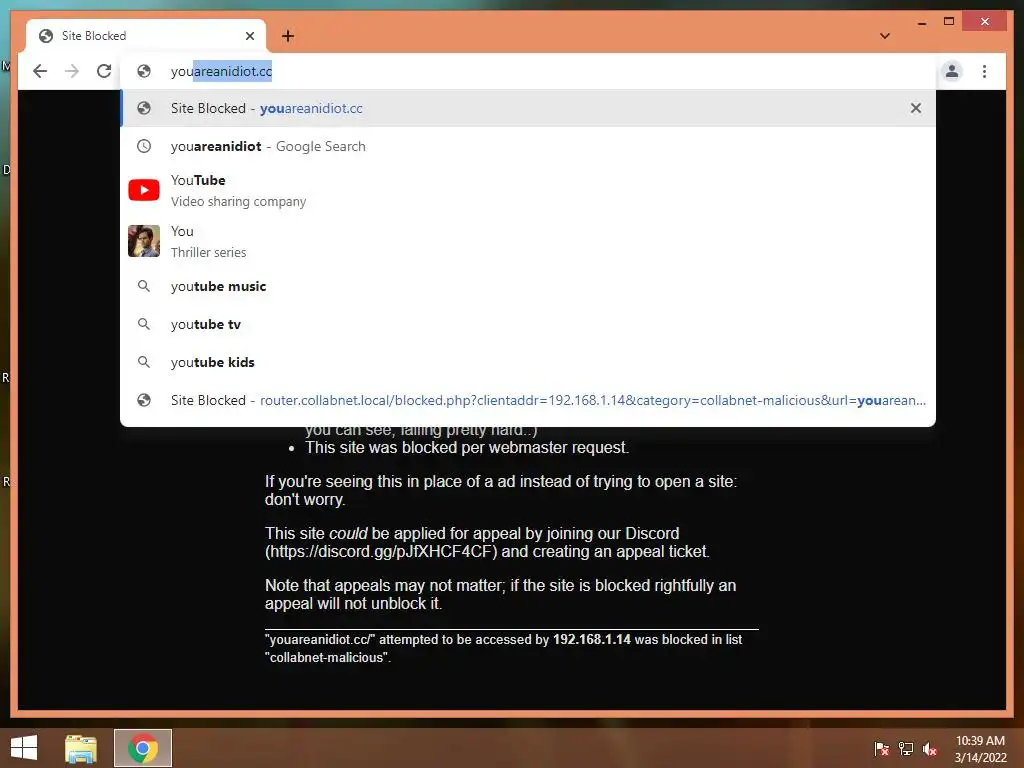Click the magnifier icon next to youtube kids
Image resolution: width=1024 pixels, height=768 pixels.
pyautogui.click(x=144, y=362)
